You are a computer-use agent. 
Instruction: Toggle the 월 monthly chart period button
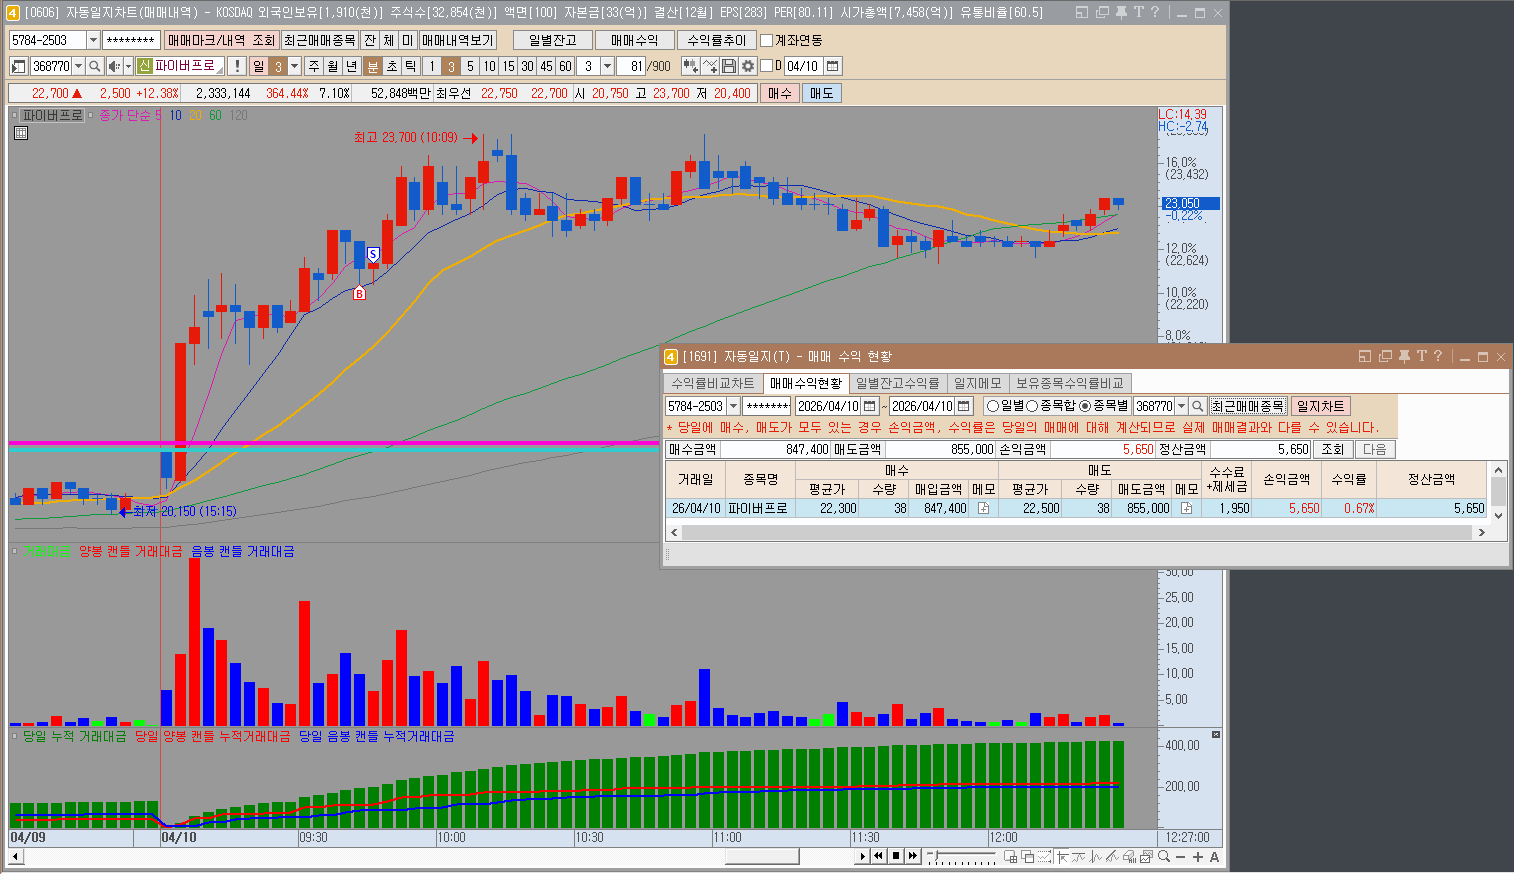[x=333, y=66]
